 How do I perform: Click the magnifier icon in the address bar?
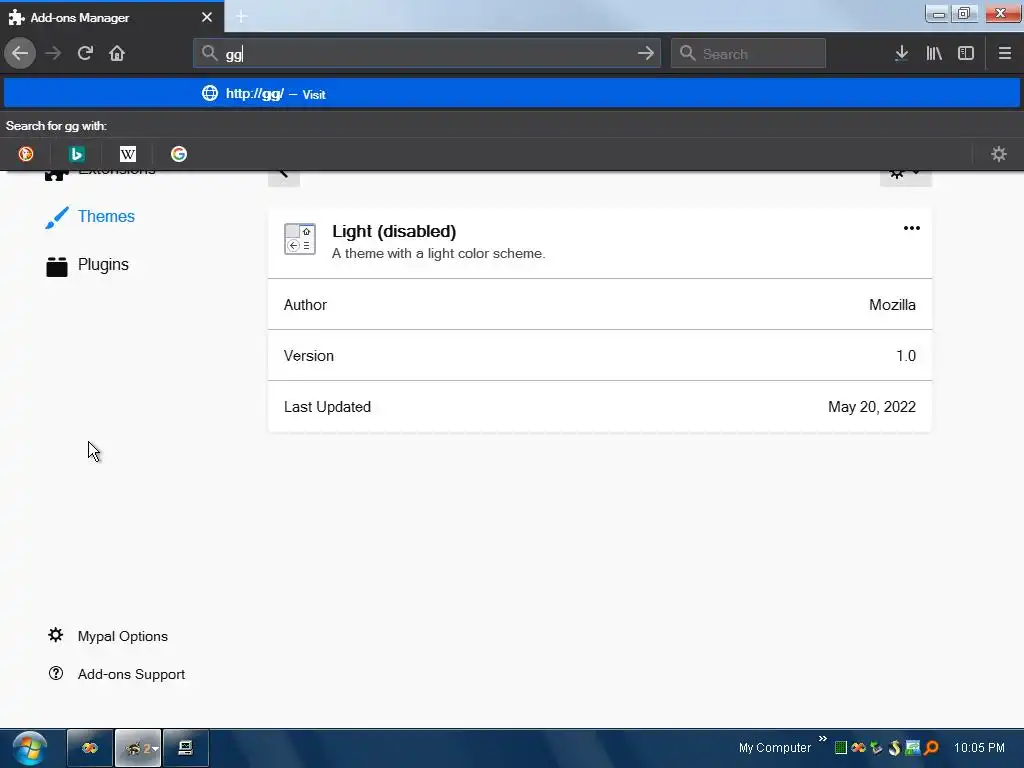209,53
